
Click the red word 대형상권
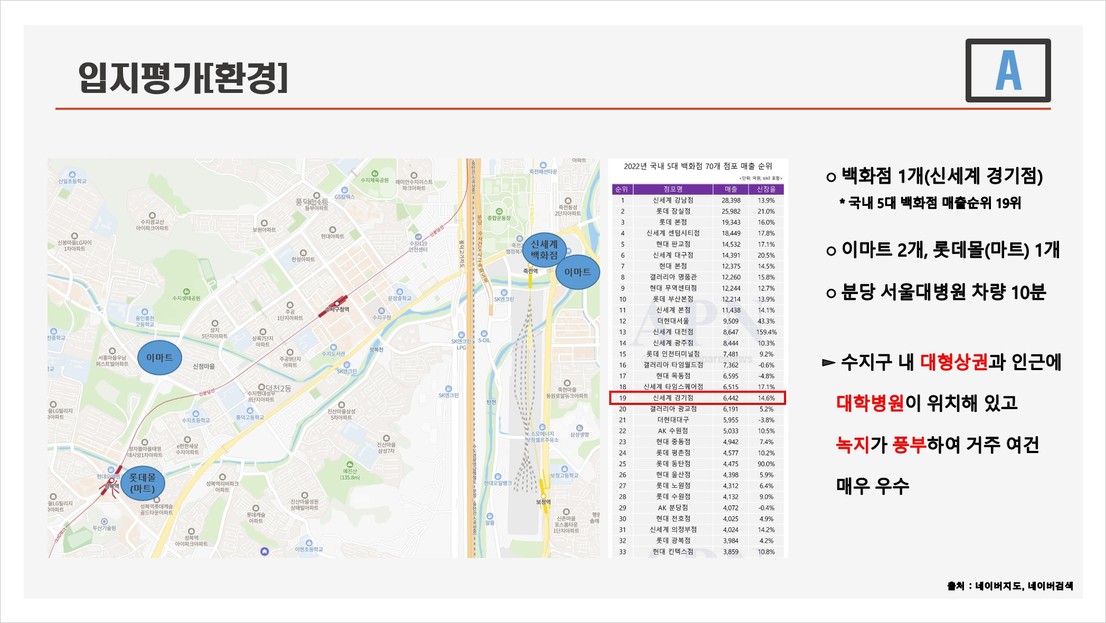pyautogui.click(x=954, y=362)
